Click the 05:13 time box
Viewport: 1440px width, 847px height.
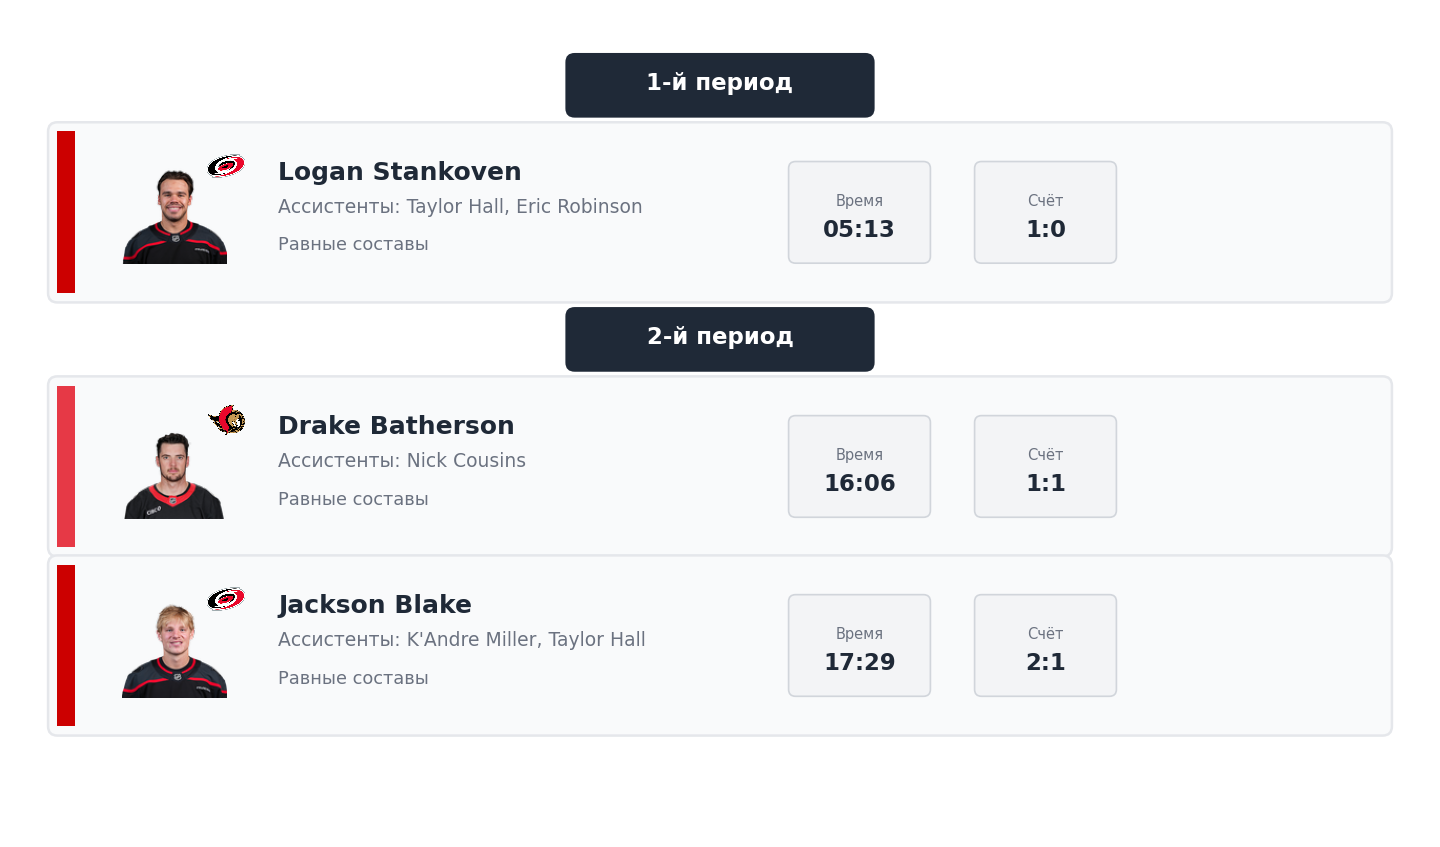859,212
